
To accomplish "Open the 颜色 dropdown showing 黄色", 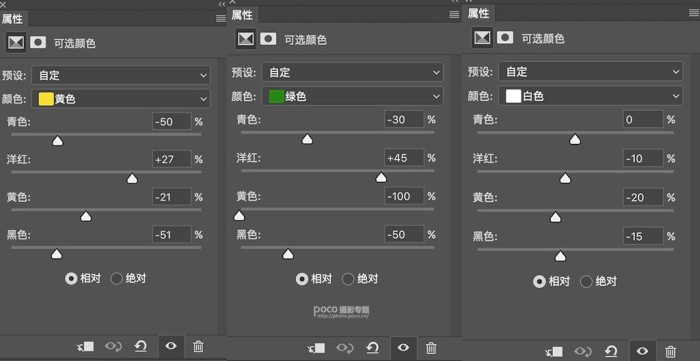I will click(x=121, y=99).
